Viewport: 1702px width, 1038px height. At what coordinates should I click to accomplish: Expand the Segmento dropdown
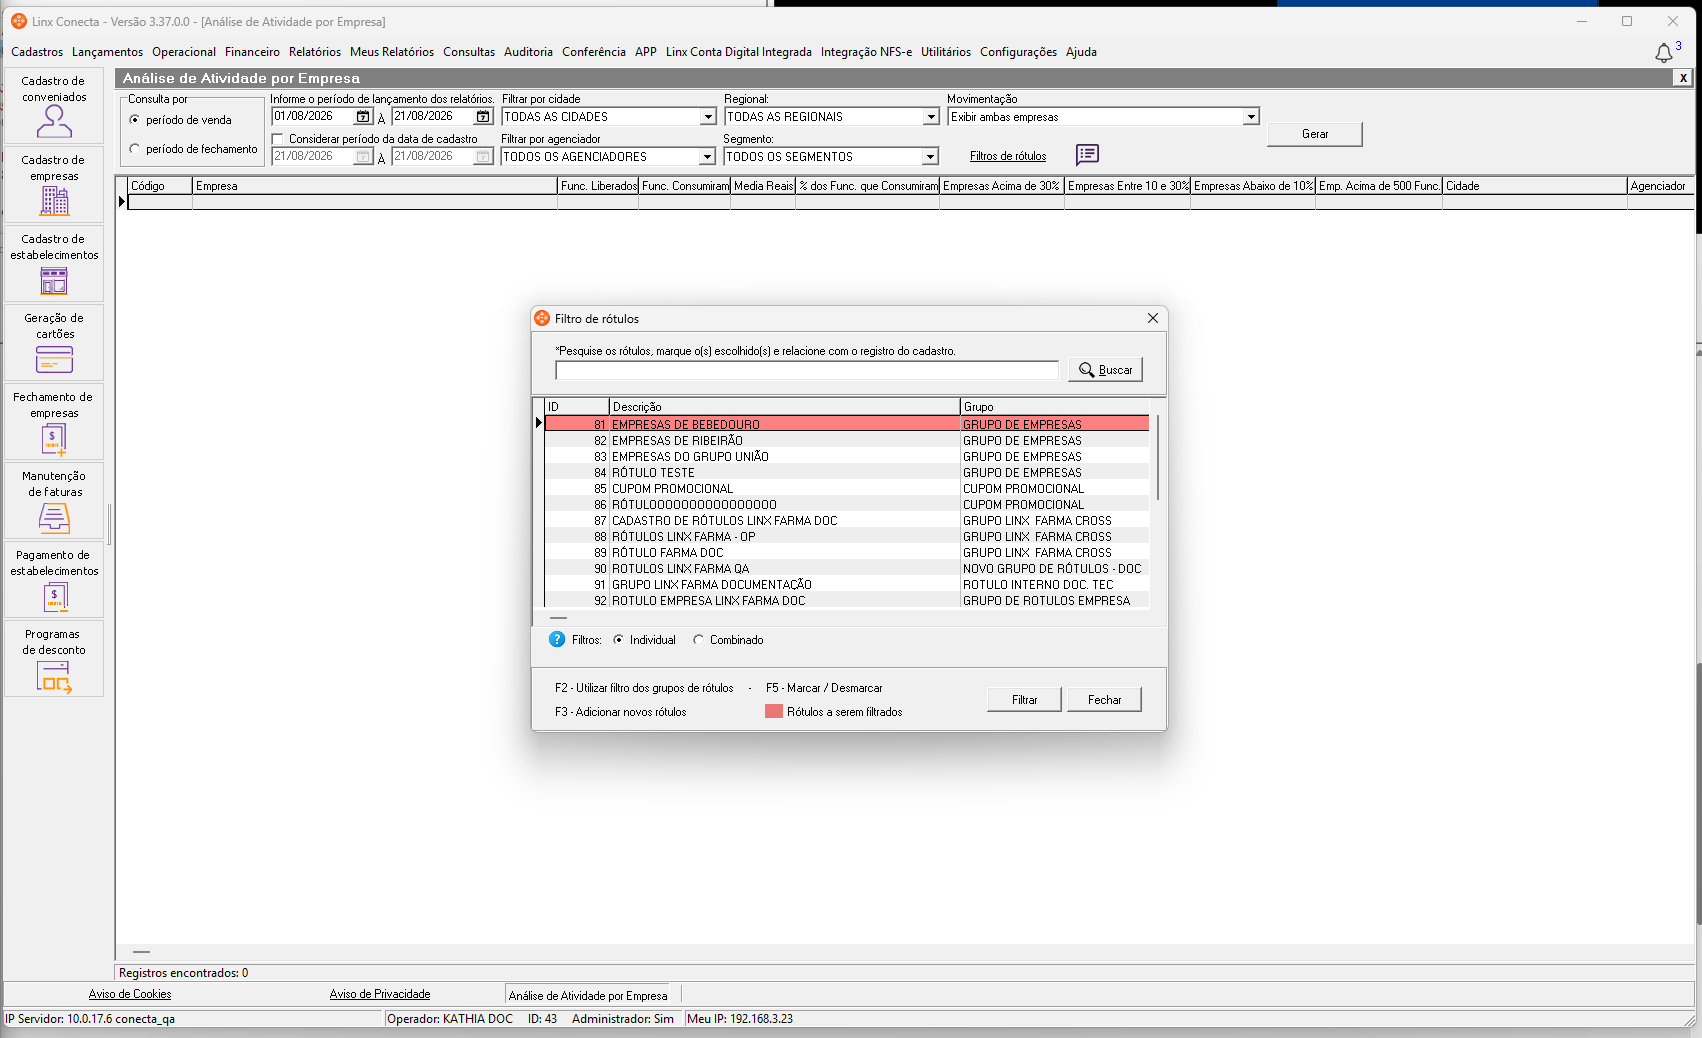pyautogui.click(x=930, y=157)
